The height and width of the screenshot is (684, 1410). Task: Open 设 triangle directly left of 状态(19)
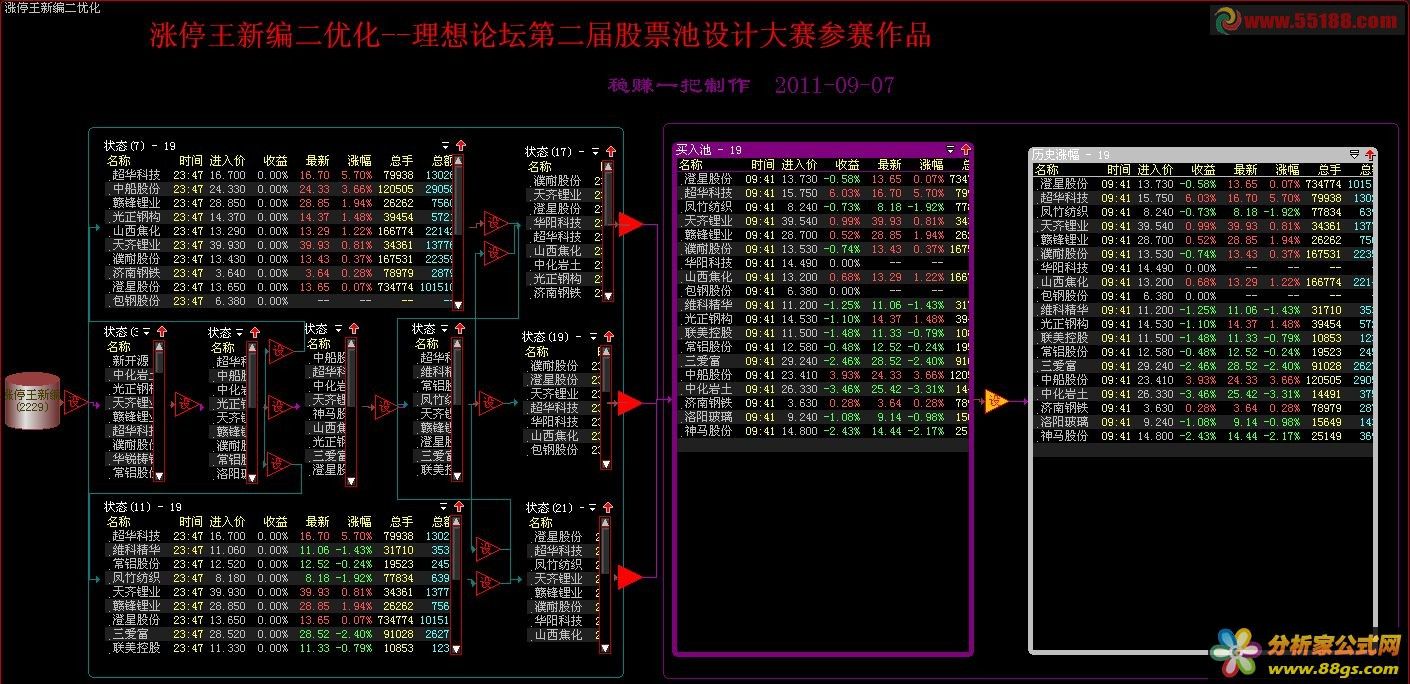point(490,403)
